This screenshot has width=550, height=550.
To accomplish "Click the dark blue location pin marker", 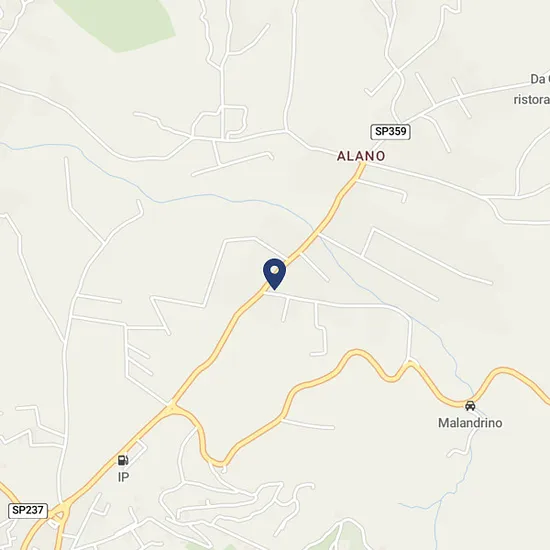I will point(274,274).
